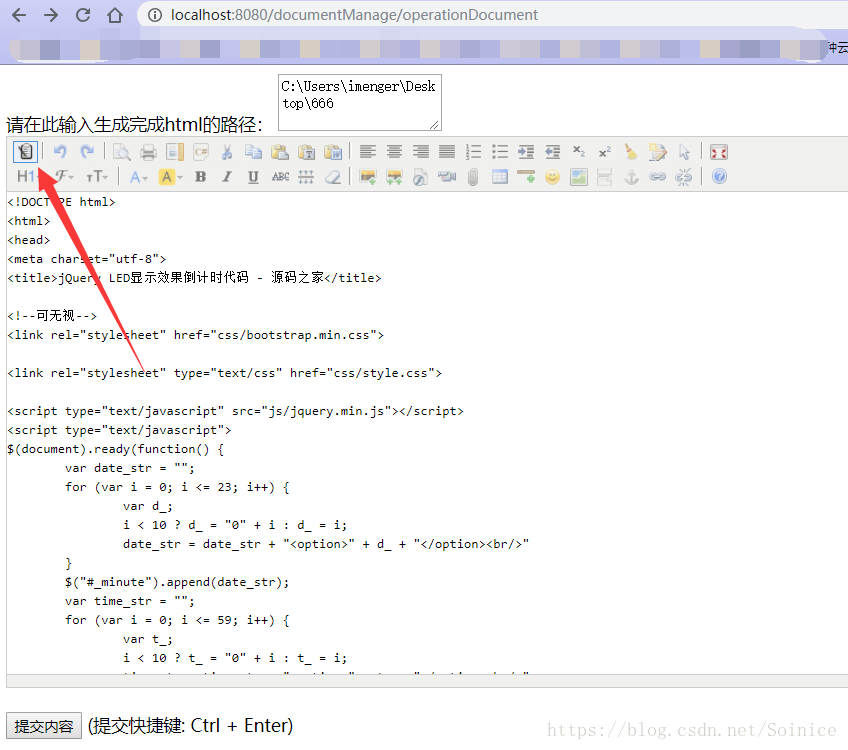Click the multi-image upload icon

[x=394, y=177]
